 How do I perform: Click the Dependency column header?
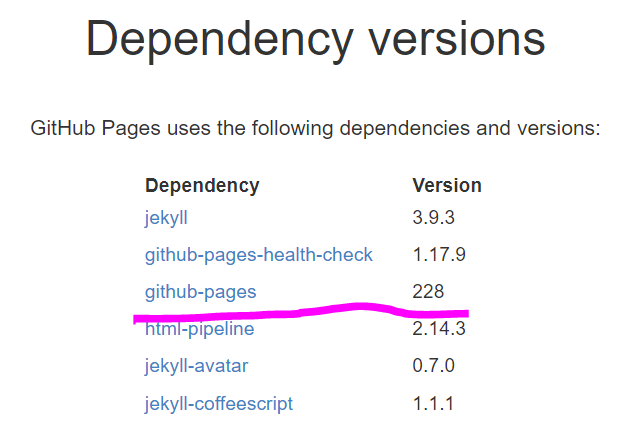coord(202,186)
